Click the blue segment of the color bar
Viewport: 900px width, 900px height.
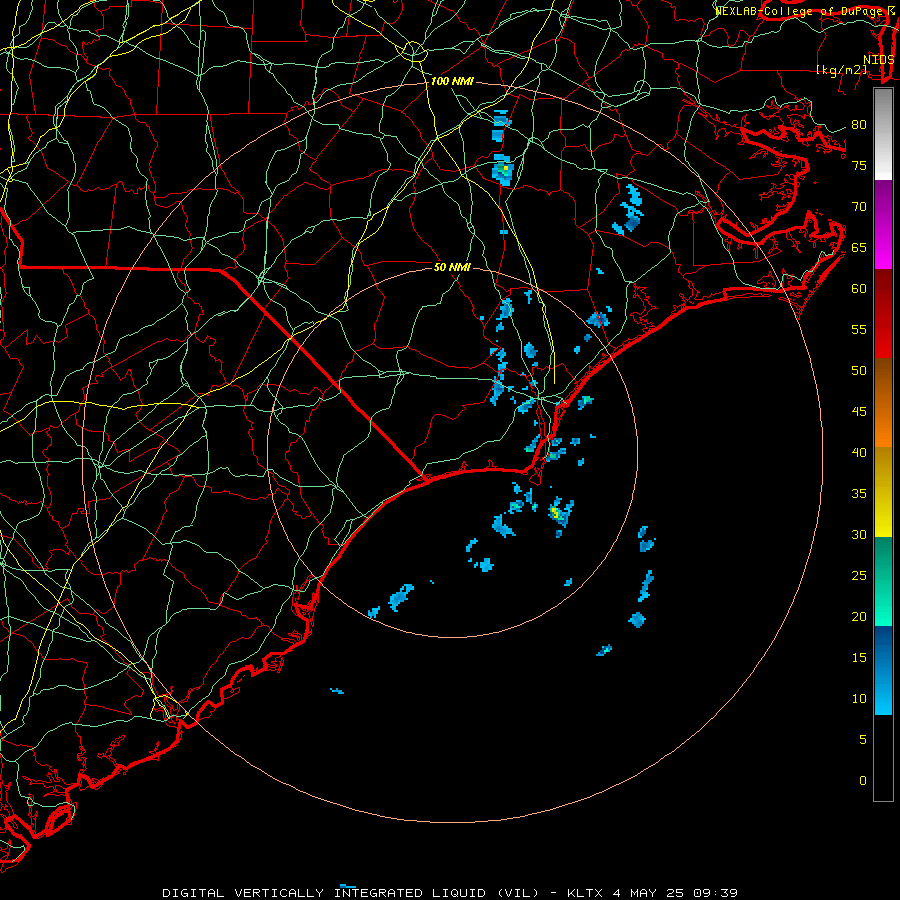click(883, 670)
